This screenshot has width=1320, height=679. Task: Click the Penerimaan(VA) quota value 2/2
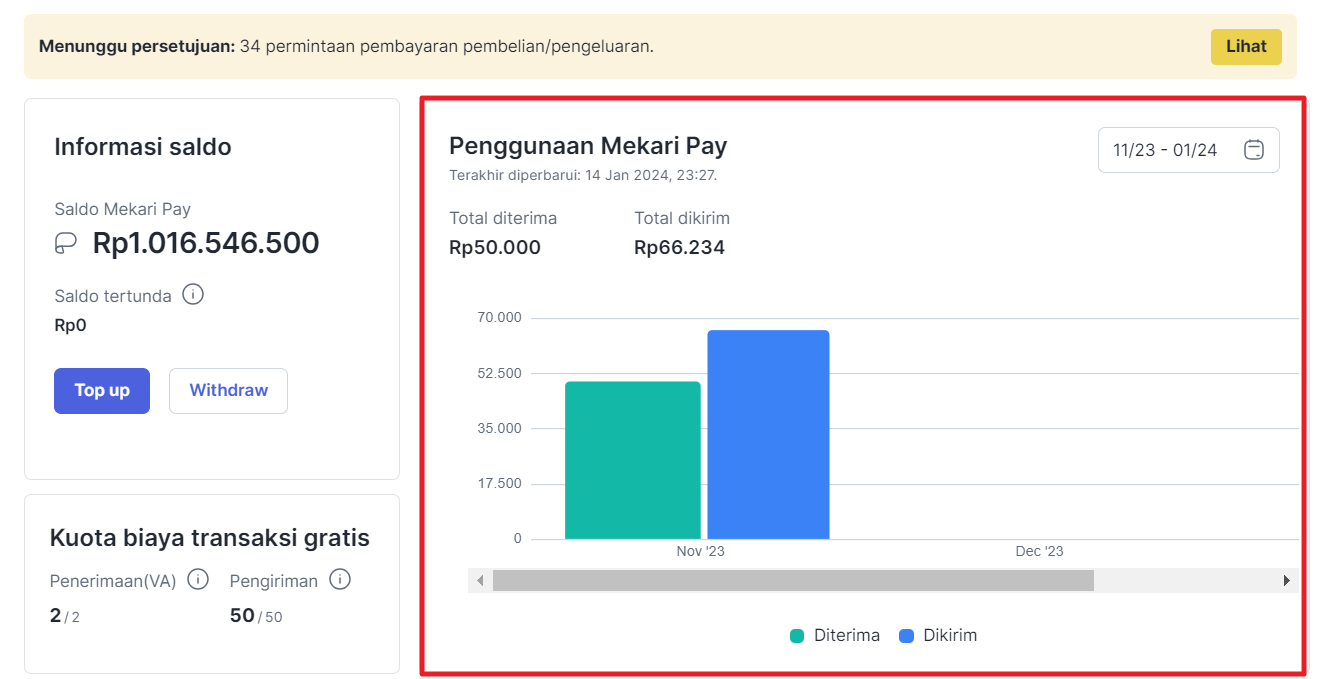tap(65, 616)
